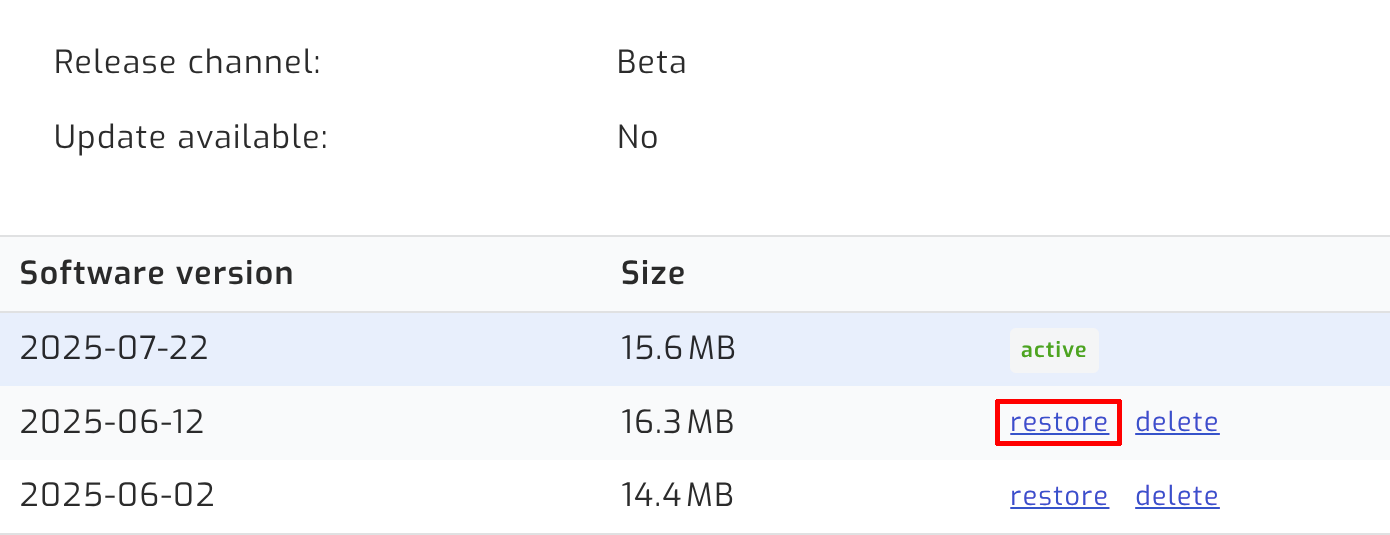Restore the 2025-06-12 software version
Screen dimensions: 1390x535
tap(1059, 422)
